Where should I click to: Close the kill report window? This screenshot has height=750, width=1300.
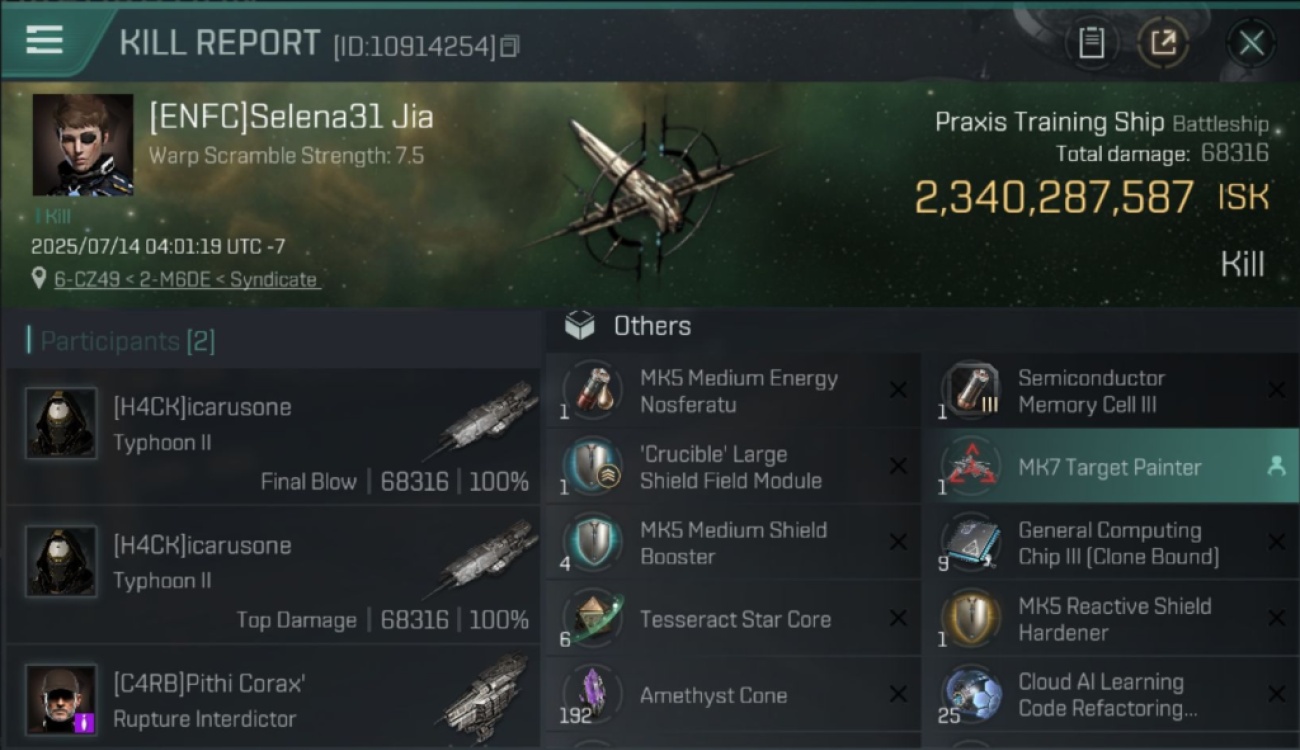pyautogui.click(x=1251, y=43)
